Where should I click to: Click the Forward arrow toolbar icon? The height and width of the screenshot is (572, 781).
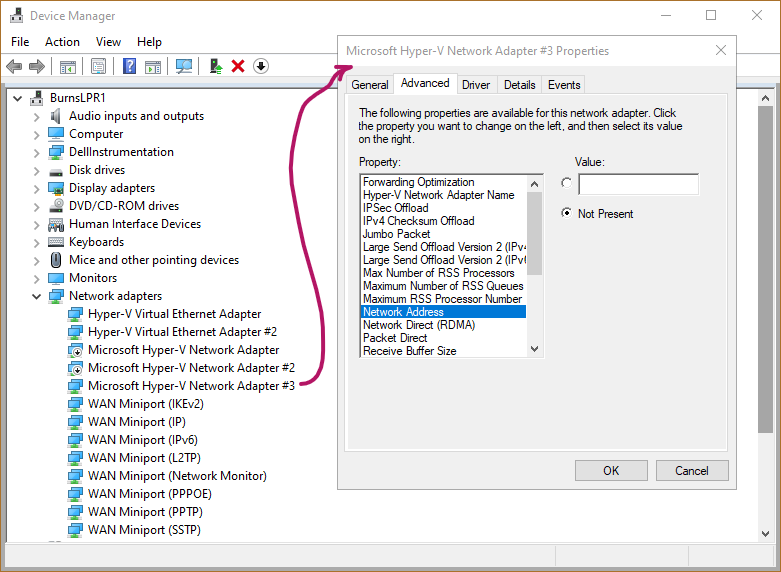coord(37,66)
